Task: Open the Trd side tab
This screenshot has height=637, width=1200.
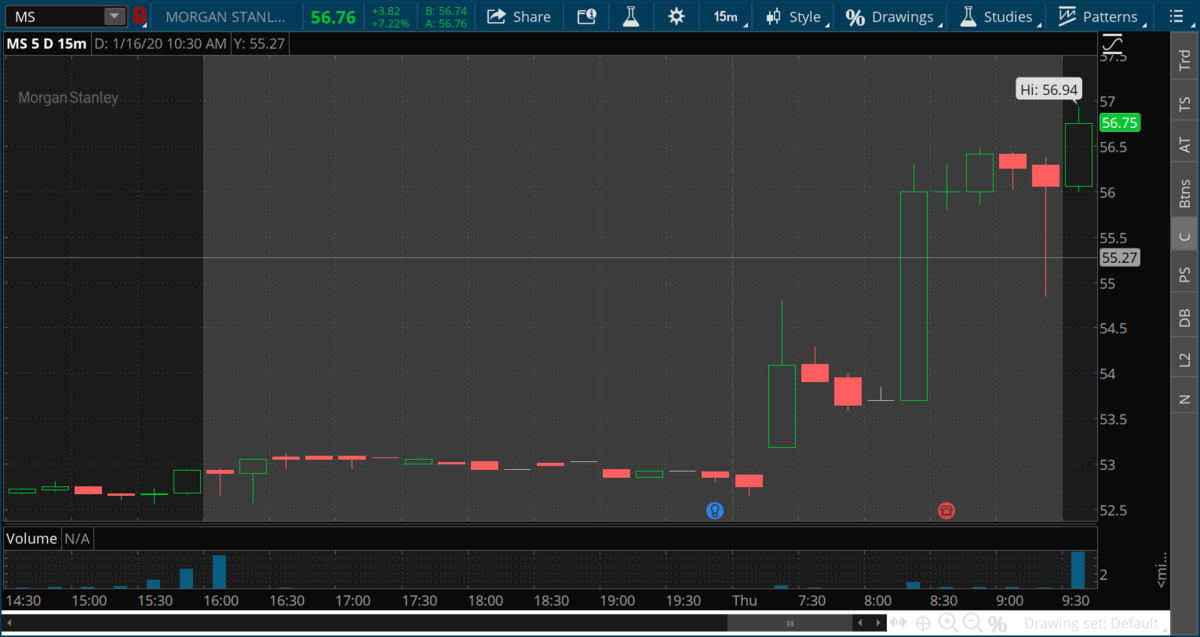Action: (1185, 60)
